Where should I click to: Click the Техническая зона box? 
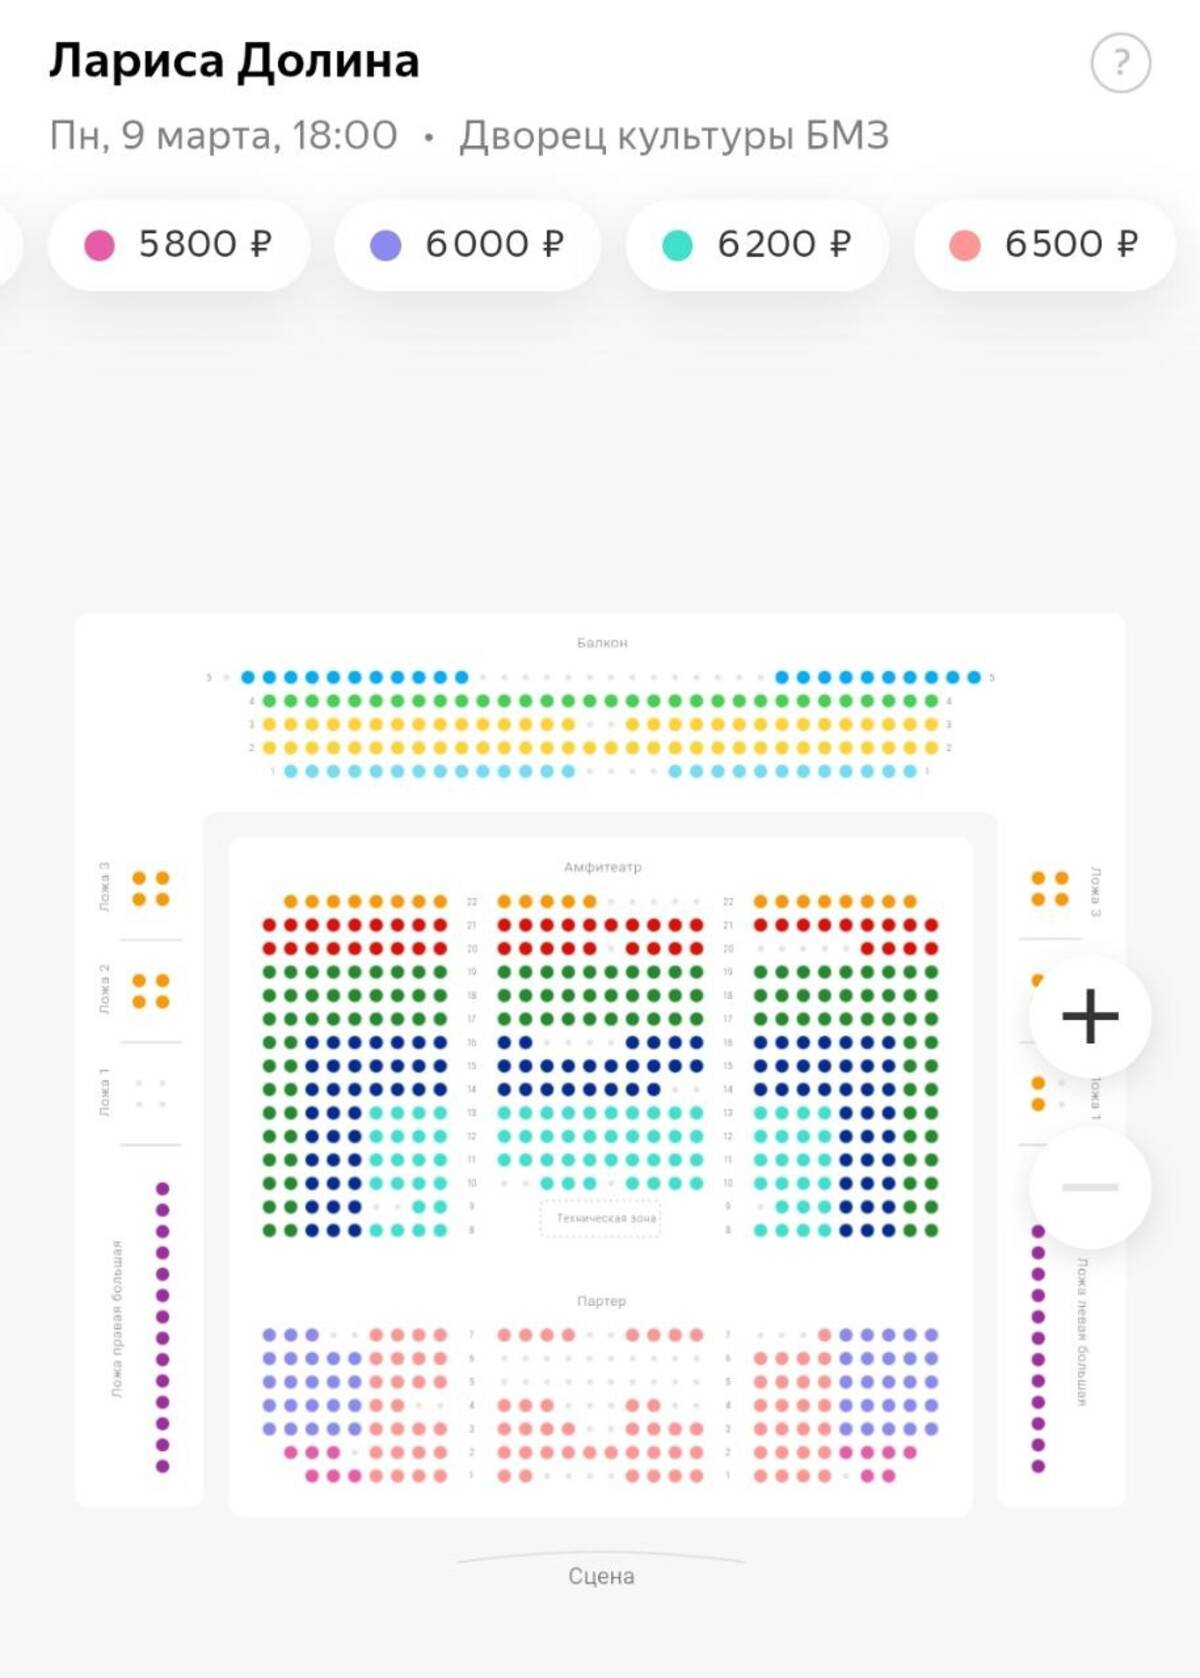point(601,1218)
